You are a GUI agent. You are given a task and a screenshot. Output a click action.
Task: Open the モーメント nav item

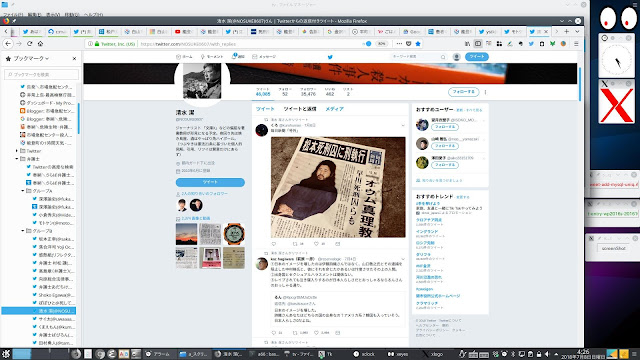point(211,57)
